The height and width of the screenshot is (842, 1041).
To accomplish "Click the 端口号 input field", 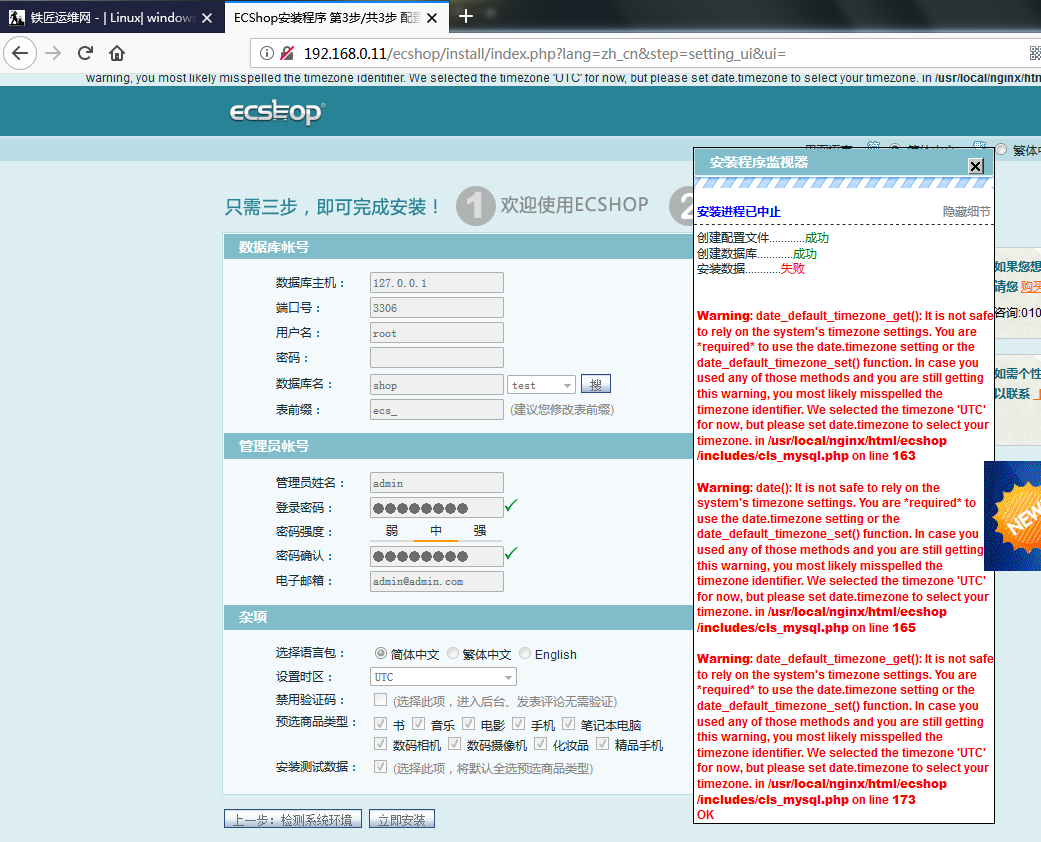I will tap(437, 307).
